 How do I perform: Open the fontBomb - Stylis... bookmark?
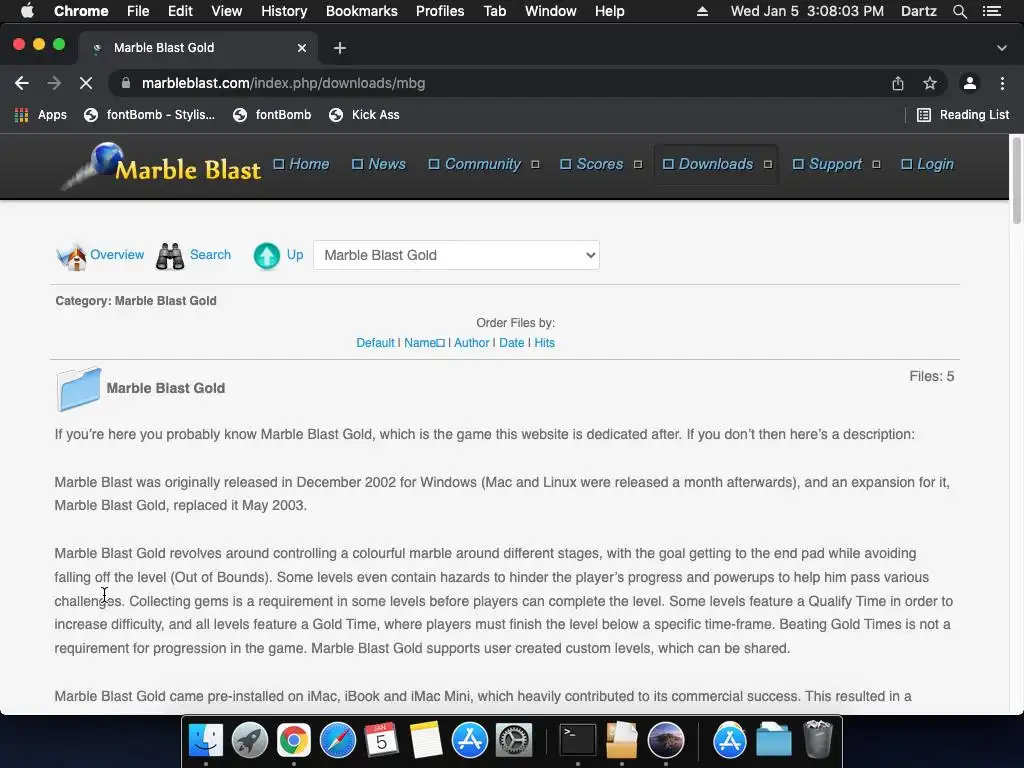[x=150, y=115]
